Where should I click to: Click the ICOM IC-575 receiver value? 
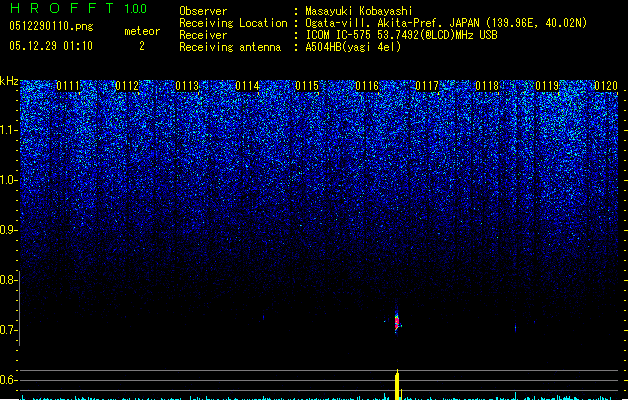(401, 35)
